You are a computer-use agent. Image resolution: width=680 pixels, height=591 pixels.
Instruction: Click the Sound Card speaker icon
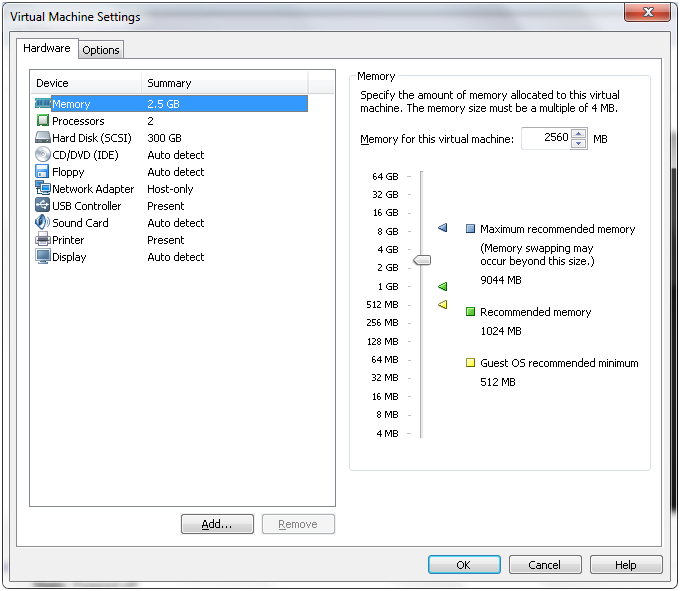(42, 222)
